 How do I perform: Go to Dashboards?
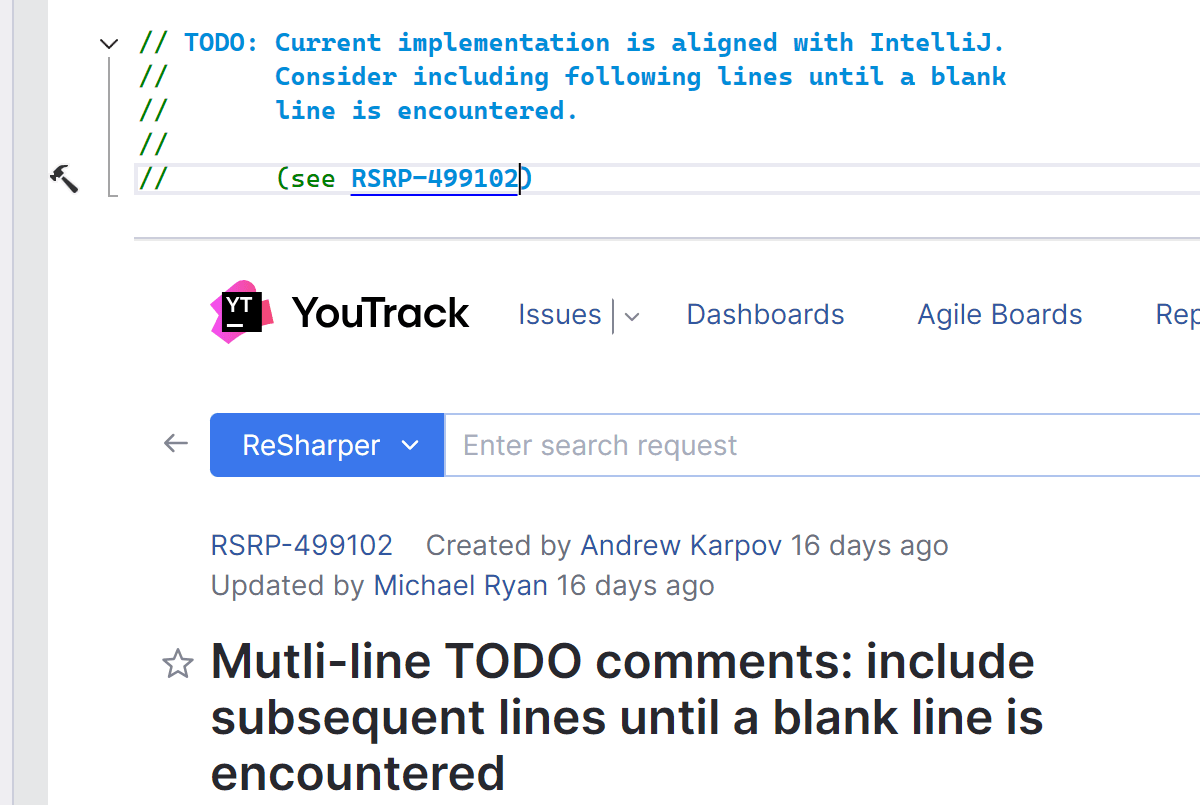765,315
